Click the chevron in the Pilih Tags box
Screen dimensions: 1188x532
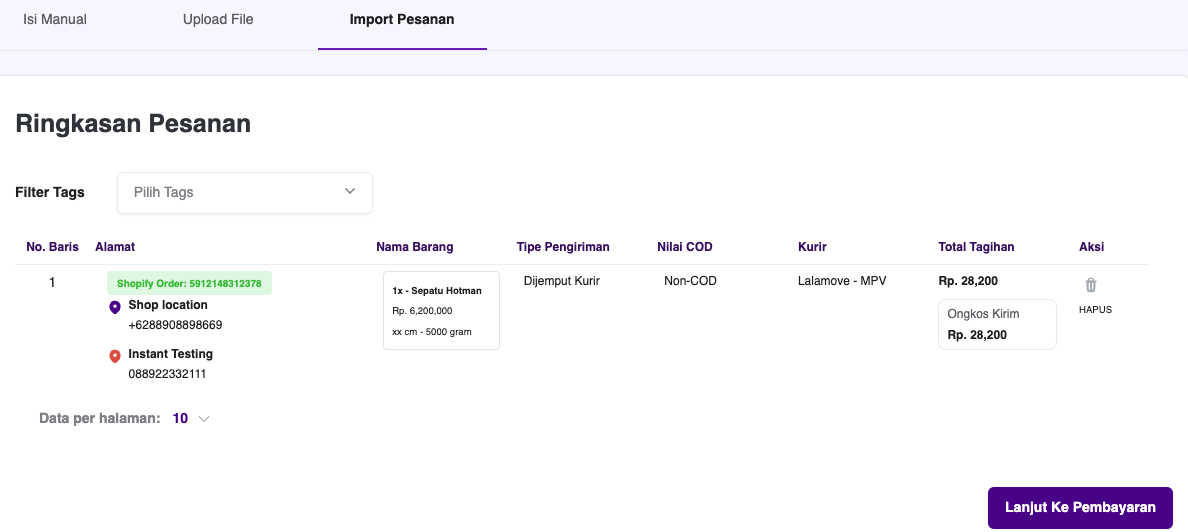[349, 192]
